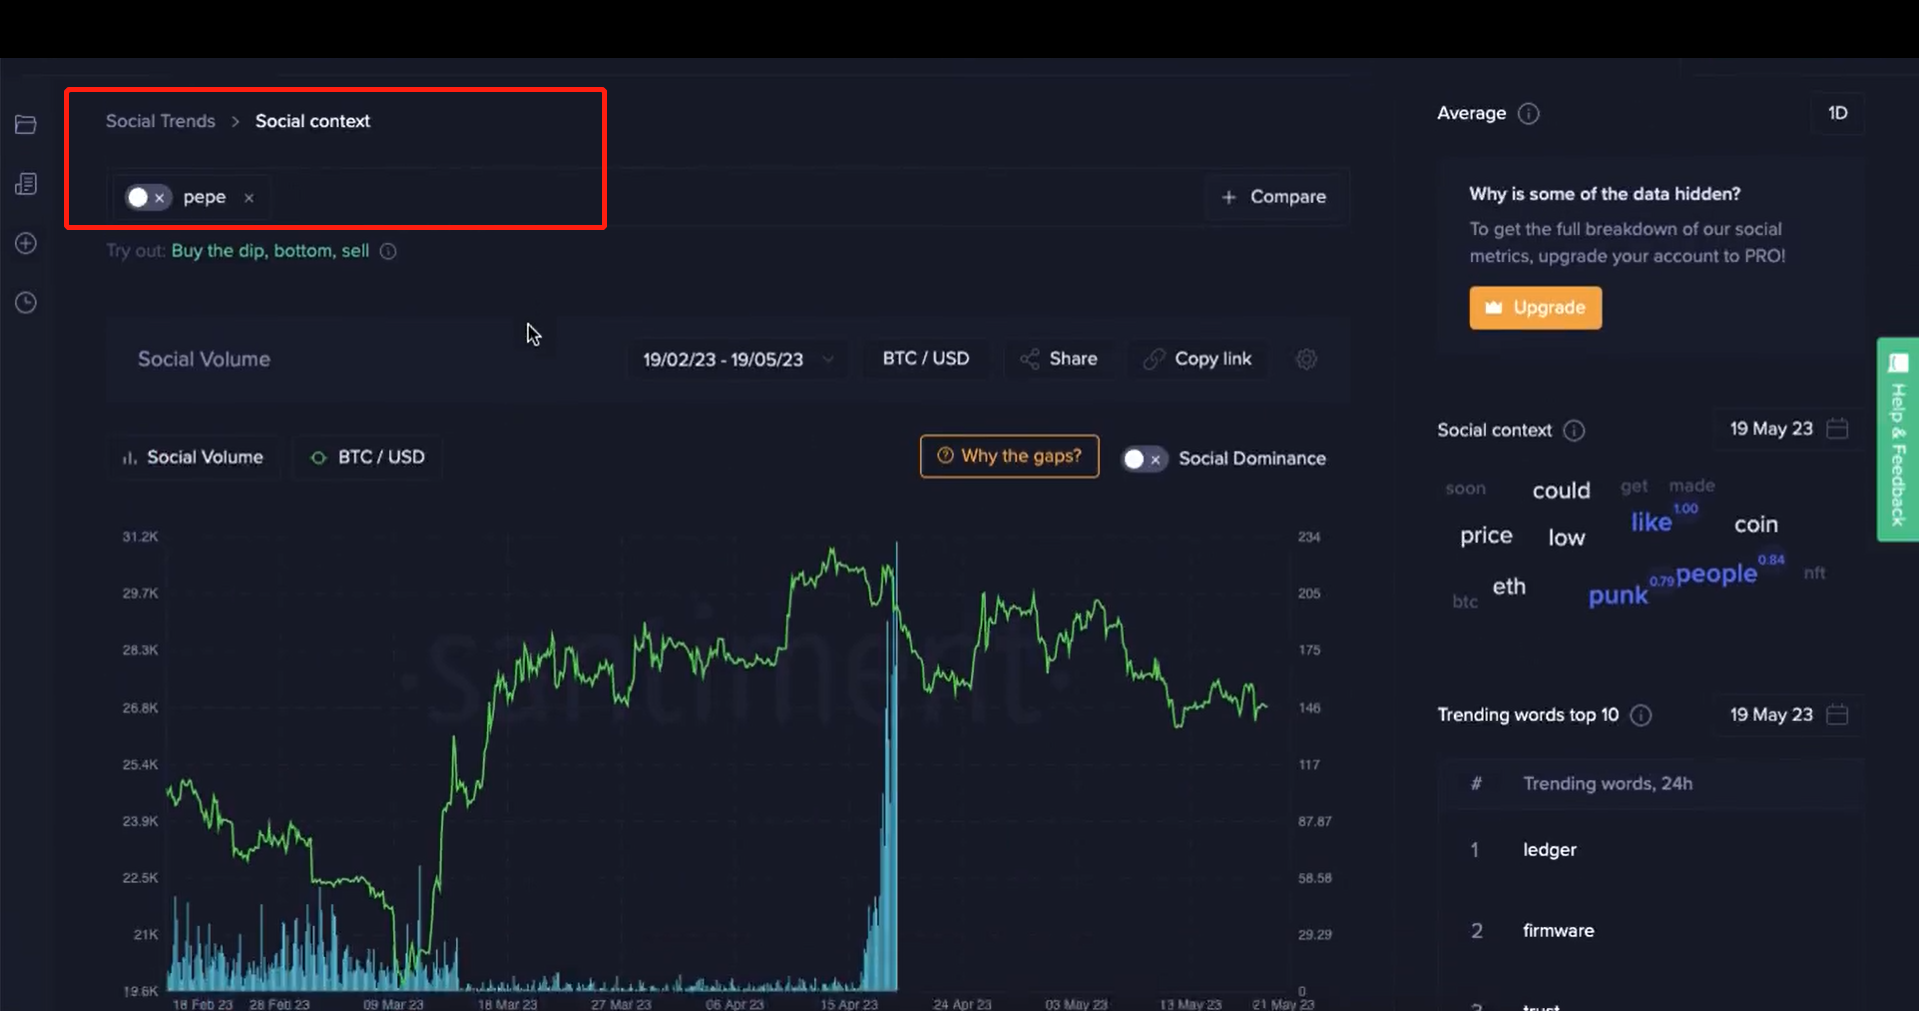
Task: Enable the Social Dominance toggle
Action: pos(1143,459)
